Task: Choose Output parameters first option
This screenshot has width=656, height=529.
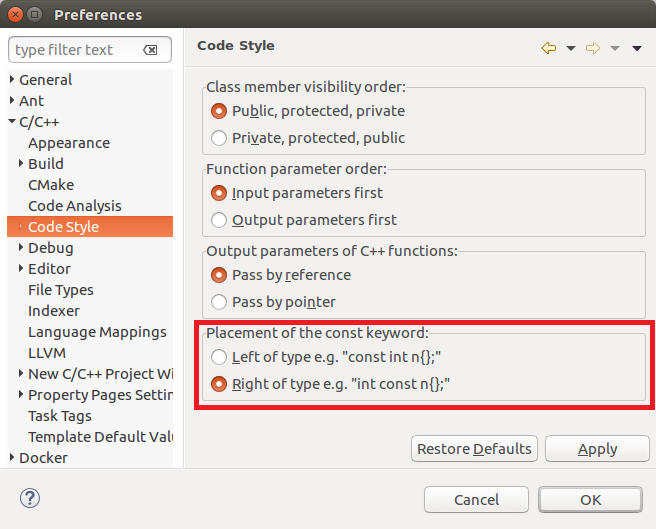Action: click(220, 220)
